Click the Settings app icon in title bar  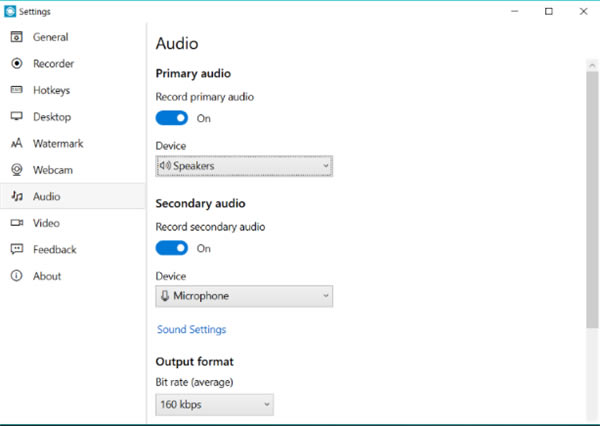(10, 12)
